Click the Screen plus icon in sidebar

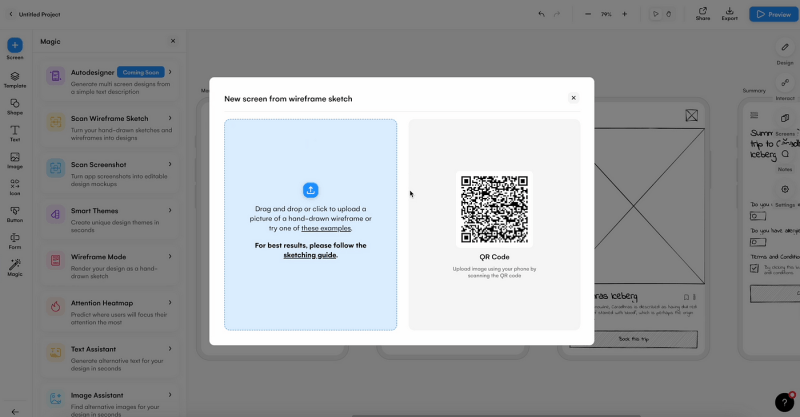(x=15, y=45)
